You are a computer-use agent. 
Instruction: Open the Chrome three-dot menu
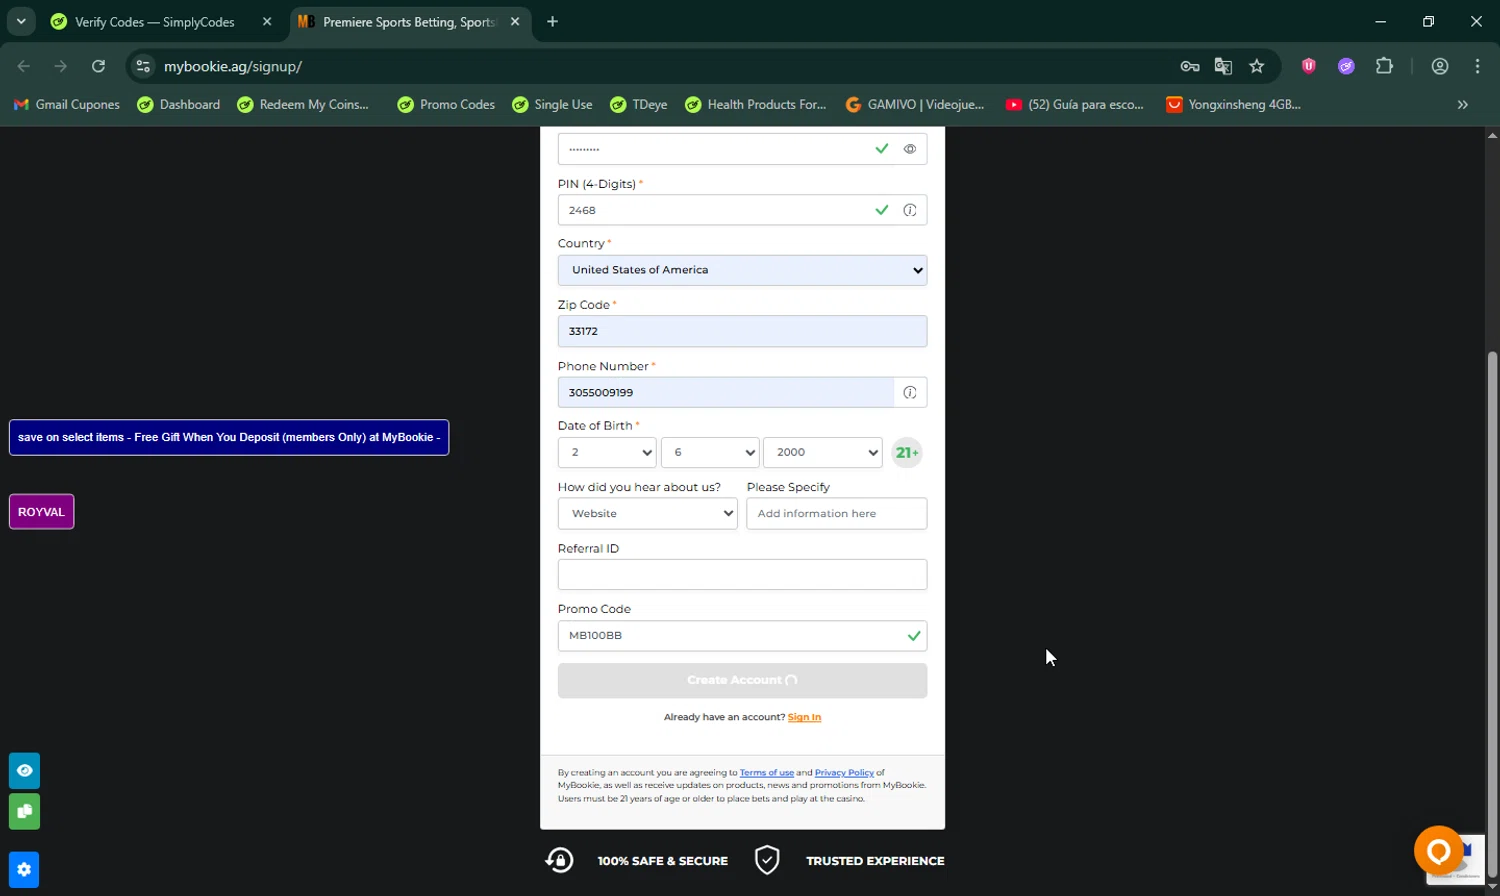(x=1477, y=66)
